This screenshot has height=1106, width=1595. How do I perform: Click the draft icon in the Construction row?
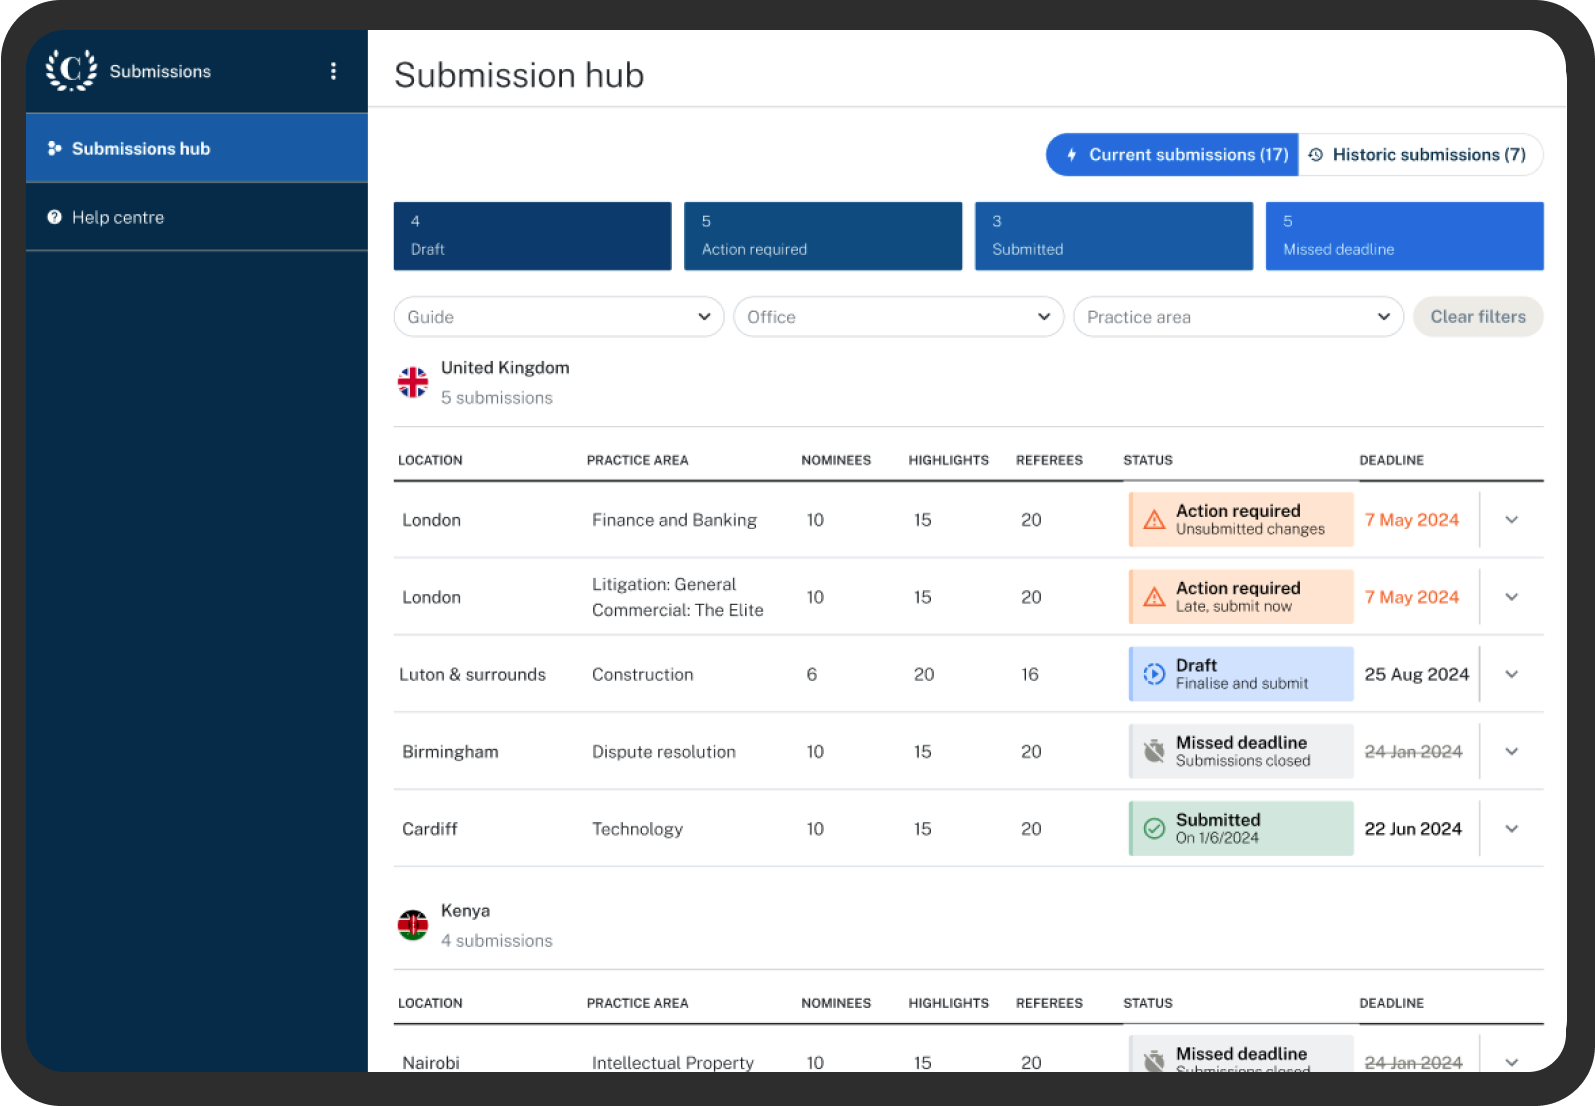pos(1154,674)
